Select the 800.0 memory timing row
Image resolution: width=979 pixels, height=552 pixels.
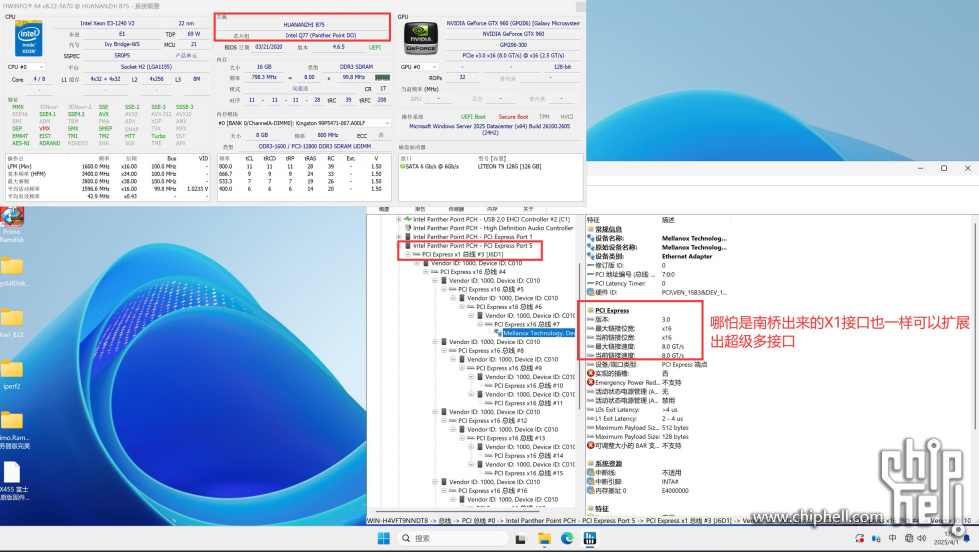click(303, 167)
